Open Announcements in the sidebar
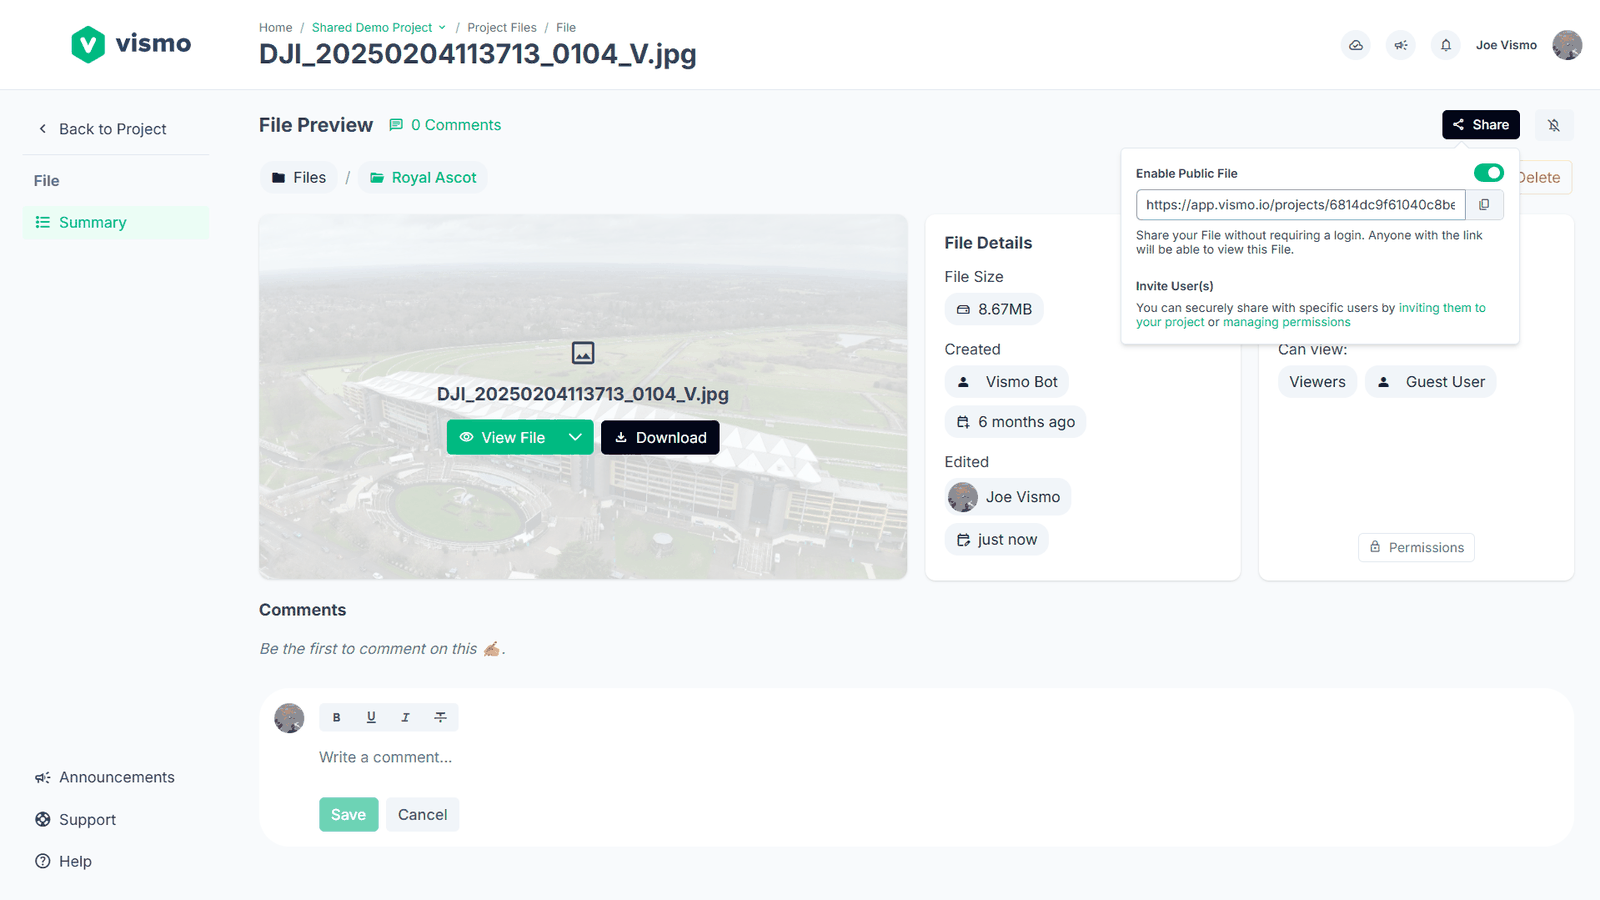The width and height of the screenshot is (1600, 900). pos(105,777)
